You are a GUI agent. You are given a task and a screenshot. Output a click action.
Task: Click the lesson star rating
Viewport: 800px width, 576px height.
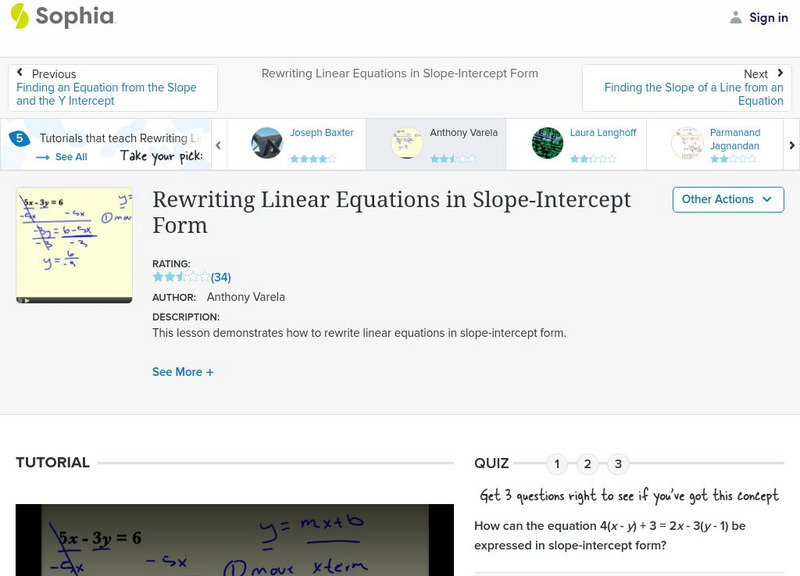pos(181,277)
